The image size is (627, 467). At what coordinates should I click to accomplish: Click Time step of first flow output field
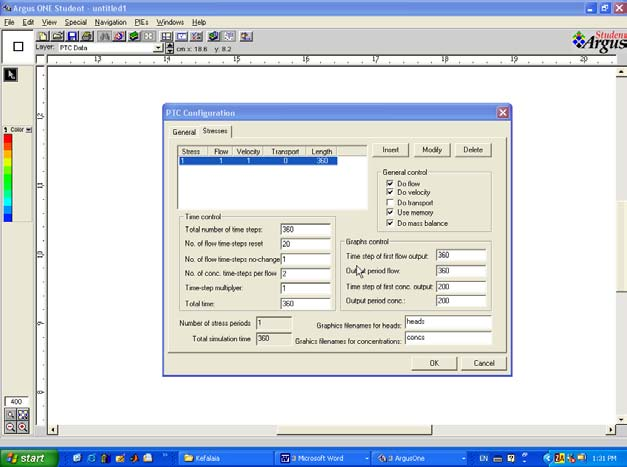[461, 255]
